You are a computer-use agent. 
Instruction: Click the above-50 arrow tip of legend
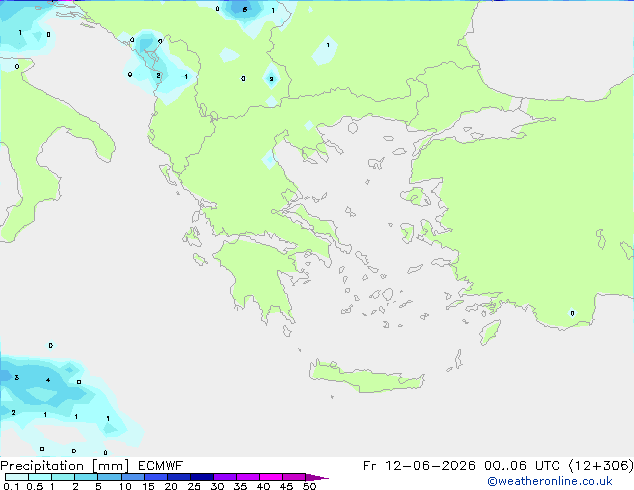(x=317, y=477)
